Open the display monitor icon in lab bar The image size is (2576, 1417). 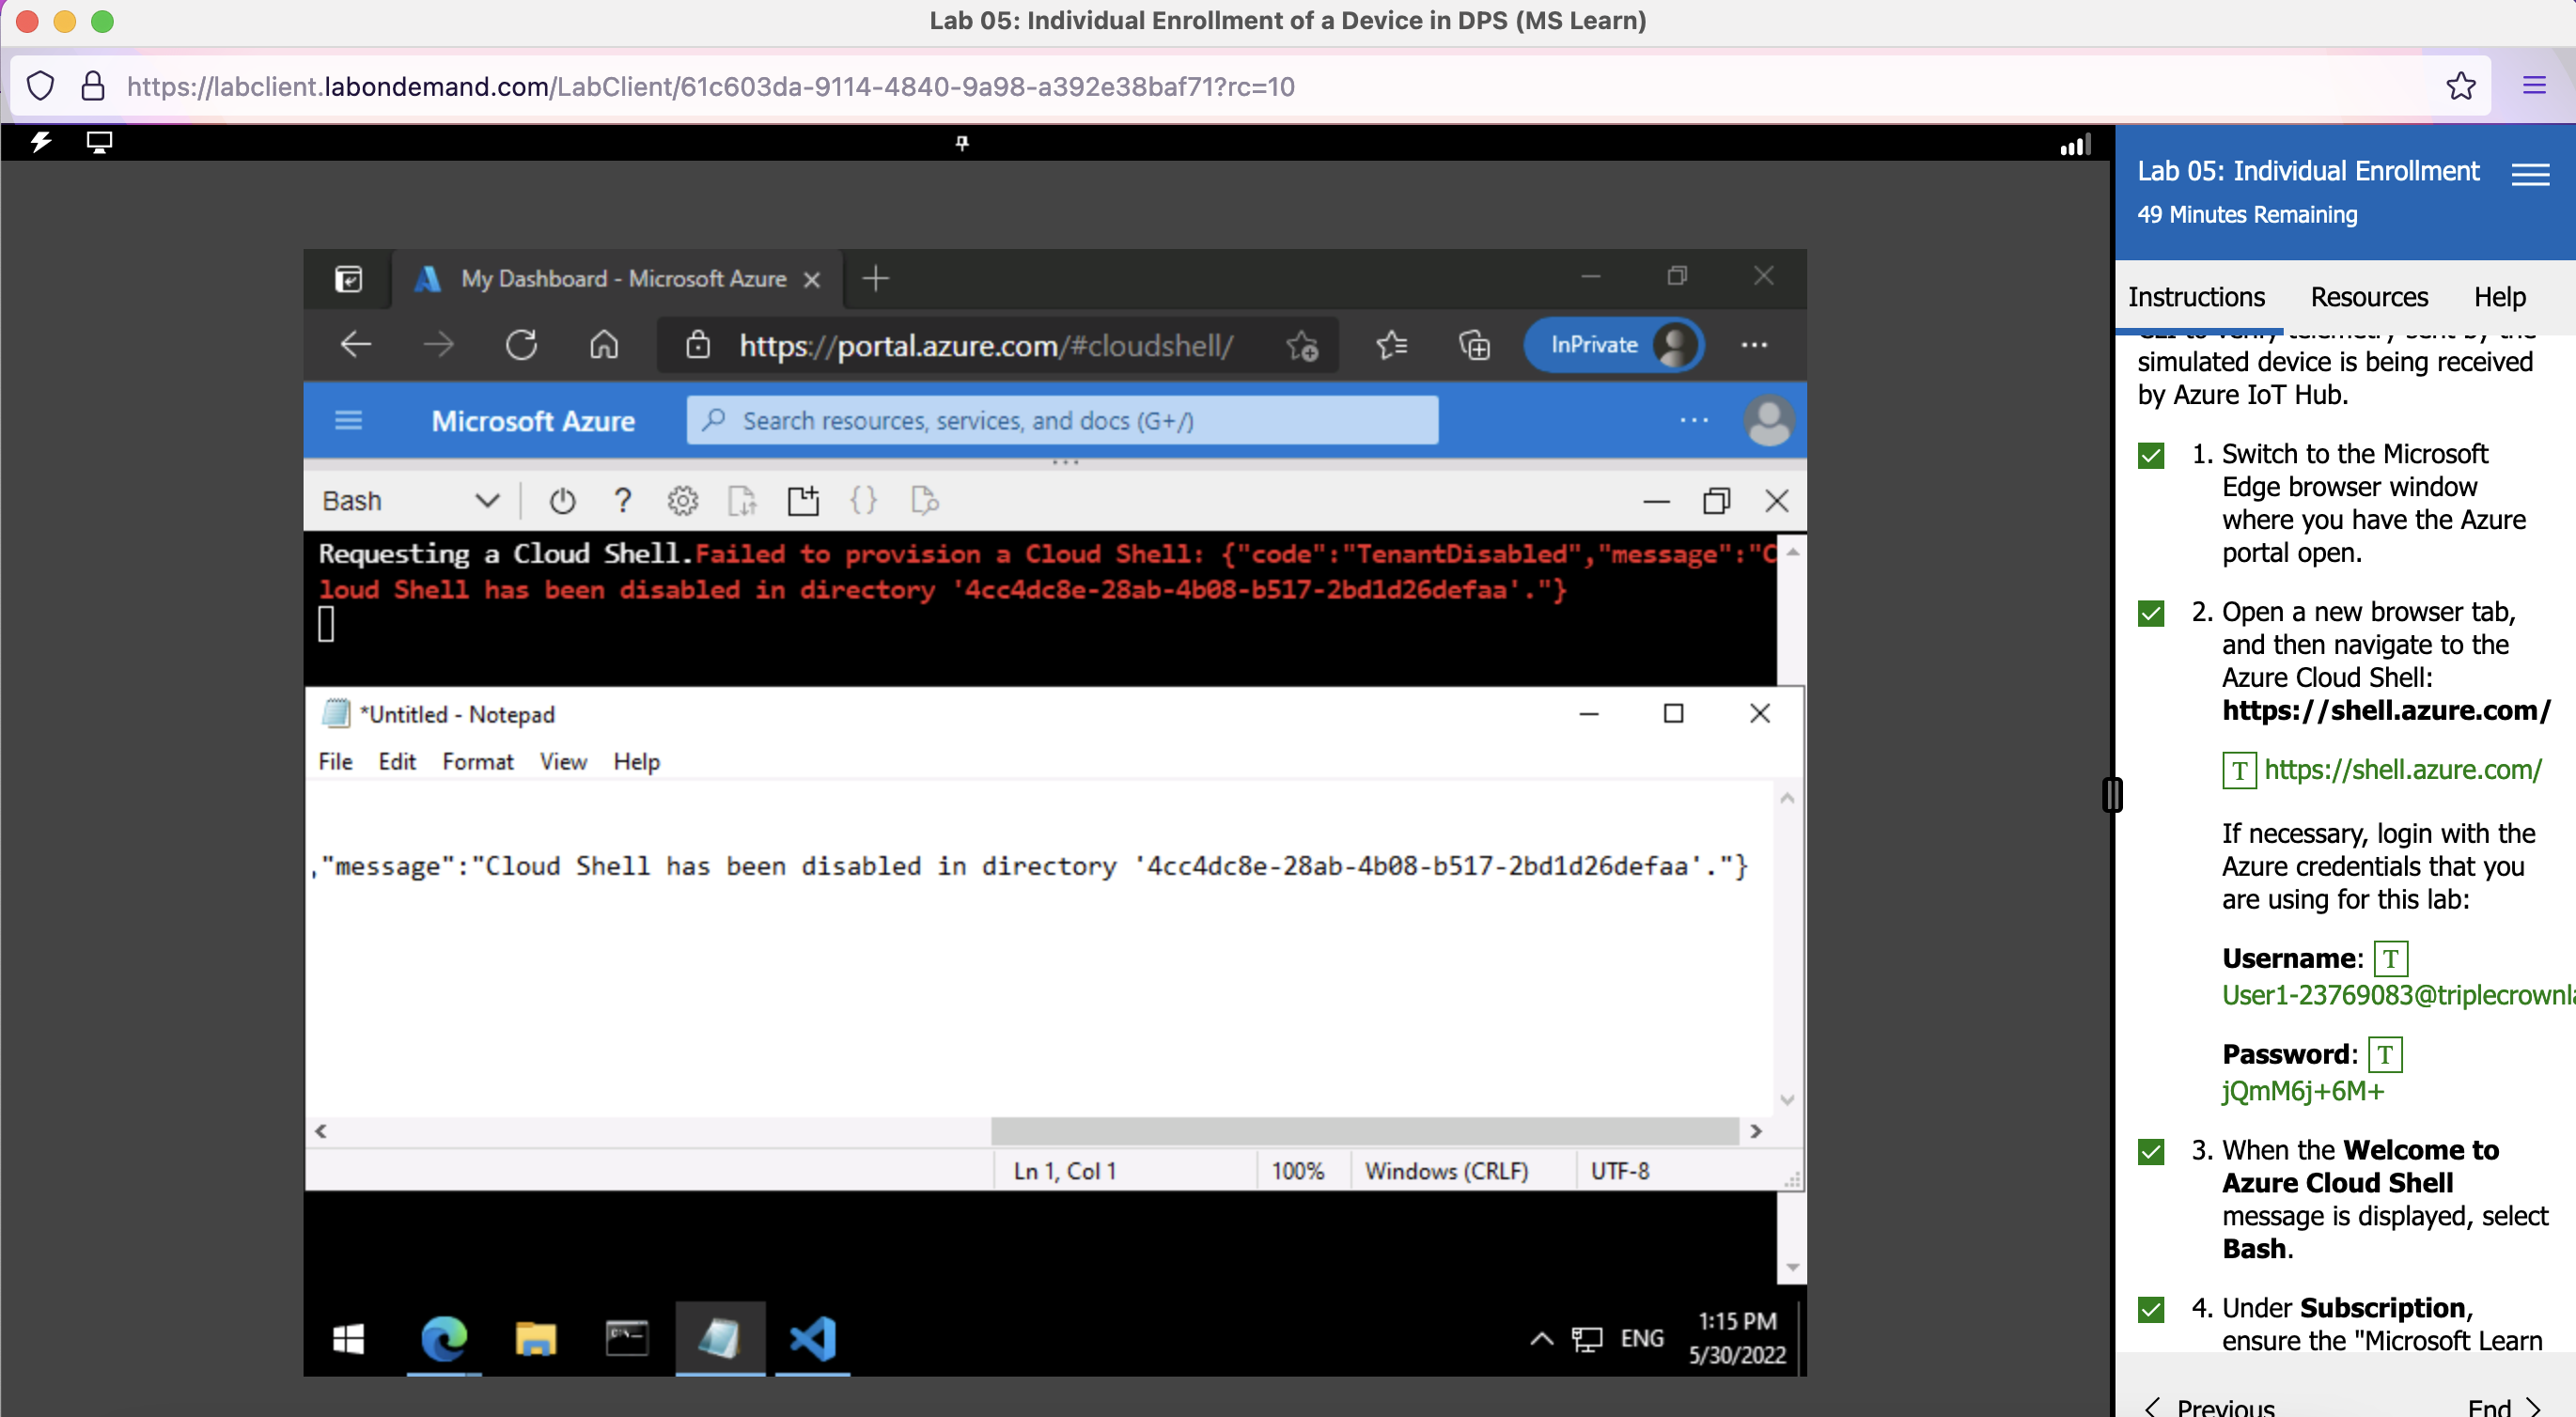[99, 142]
